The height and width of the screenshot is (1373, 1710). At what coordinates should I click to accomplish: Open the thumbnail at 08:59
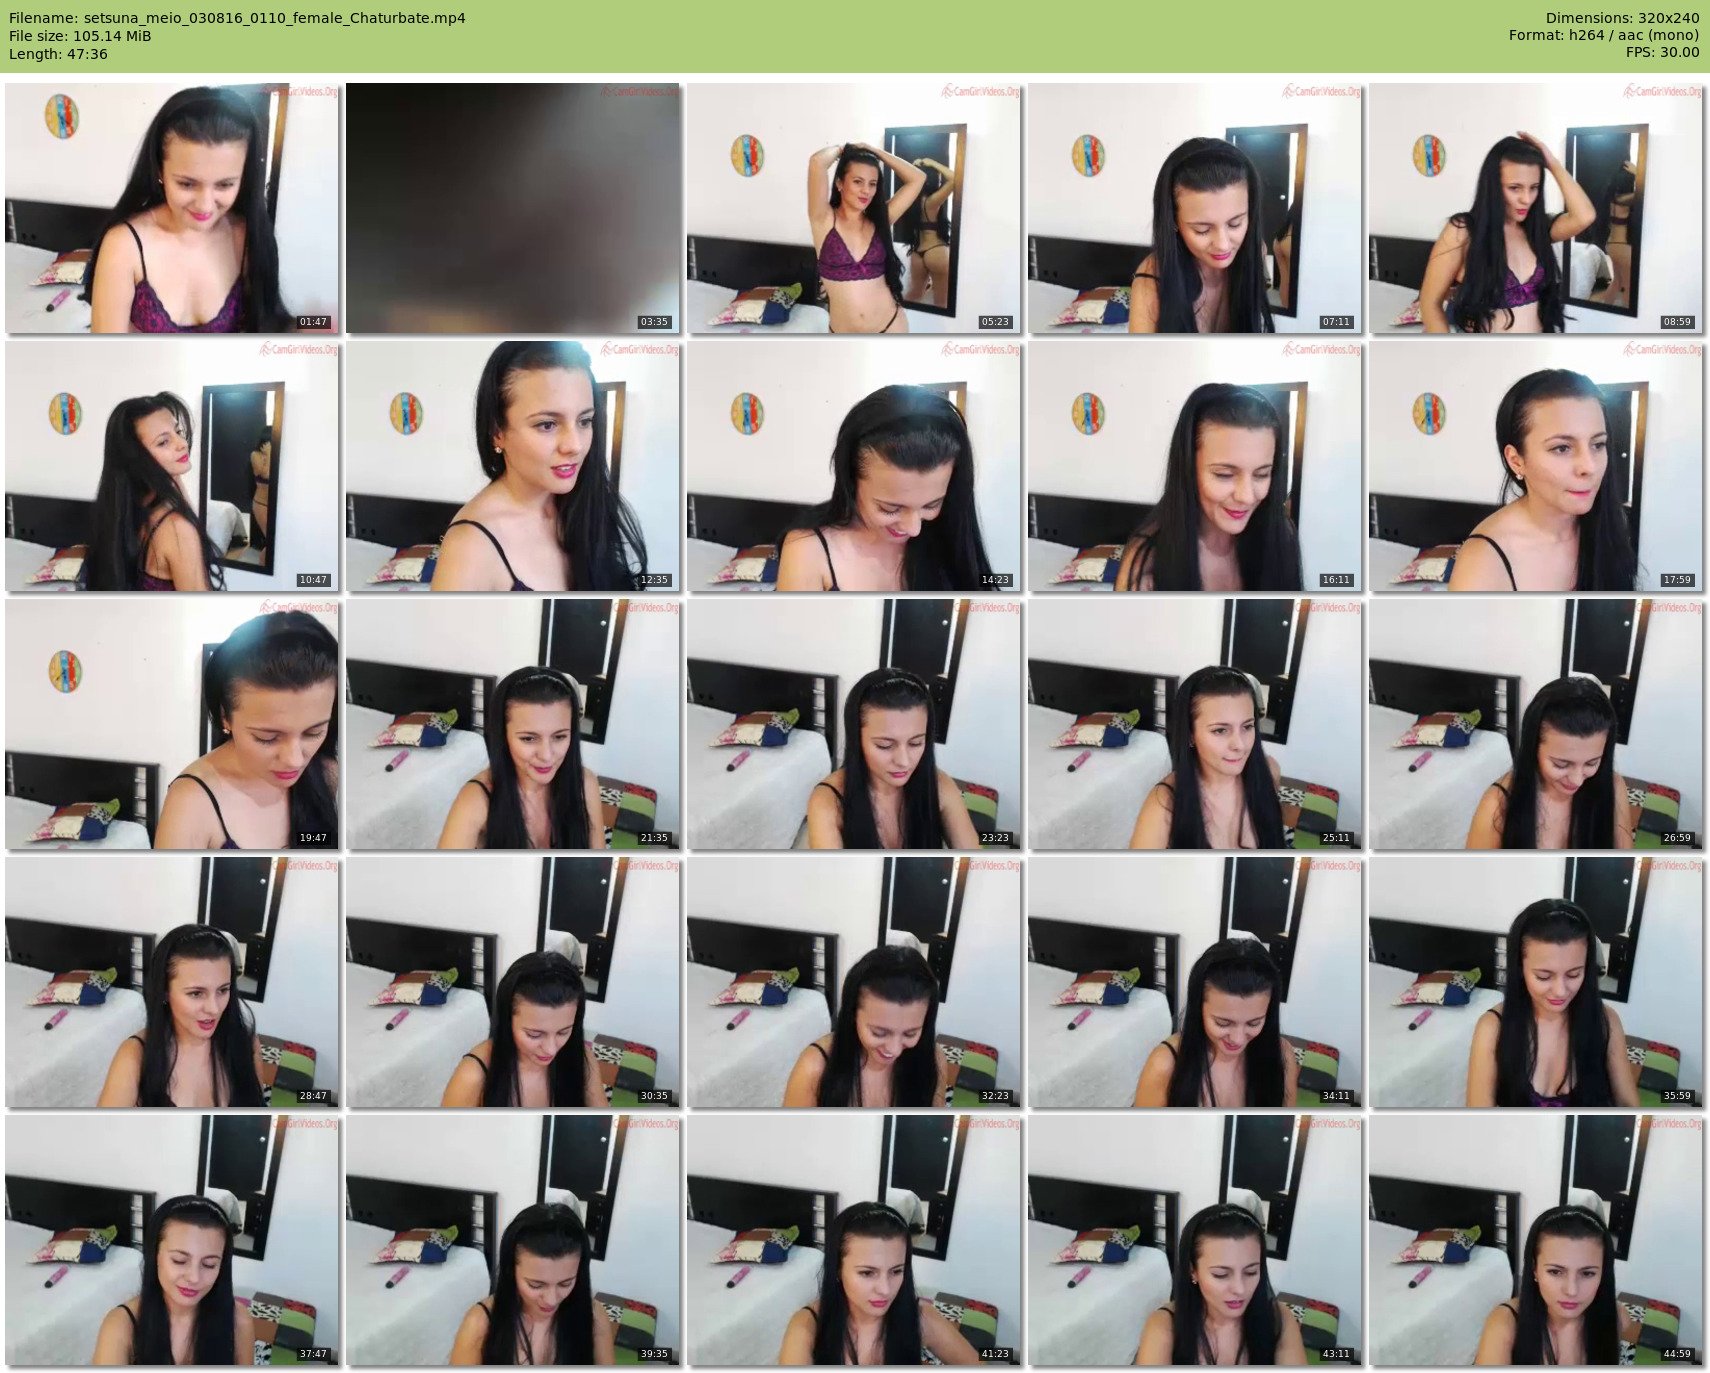tap(1535, 208)
